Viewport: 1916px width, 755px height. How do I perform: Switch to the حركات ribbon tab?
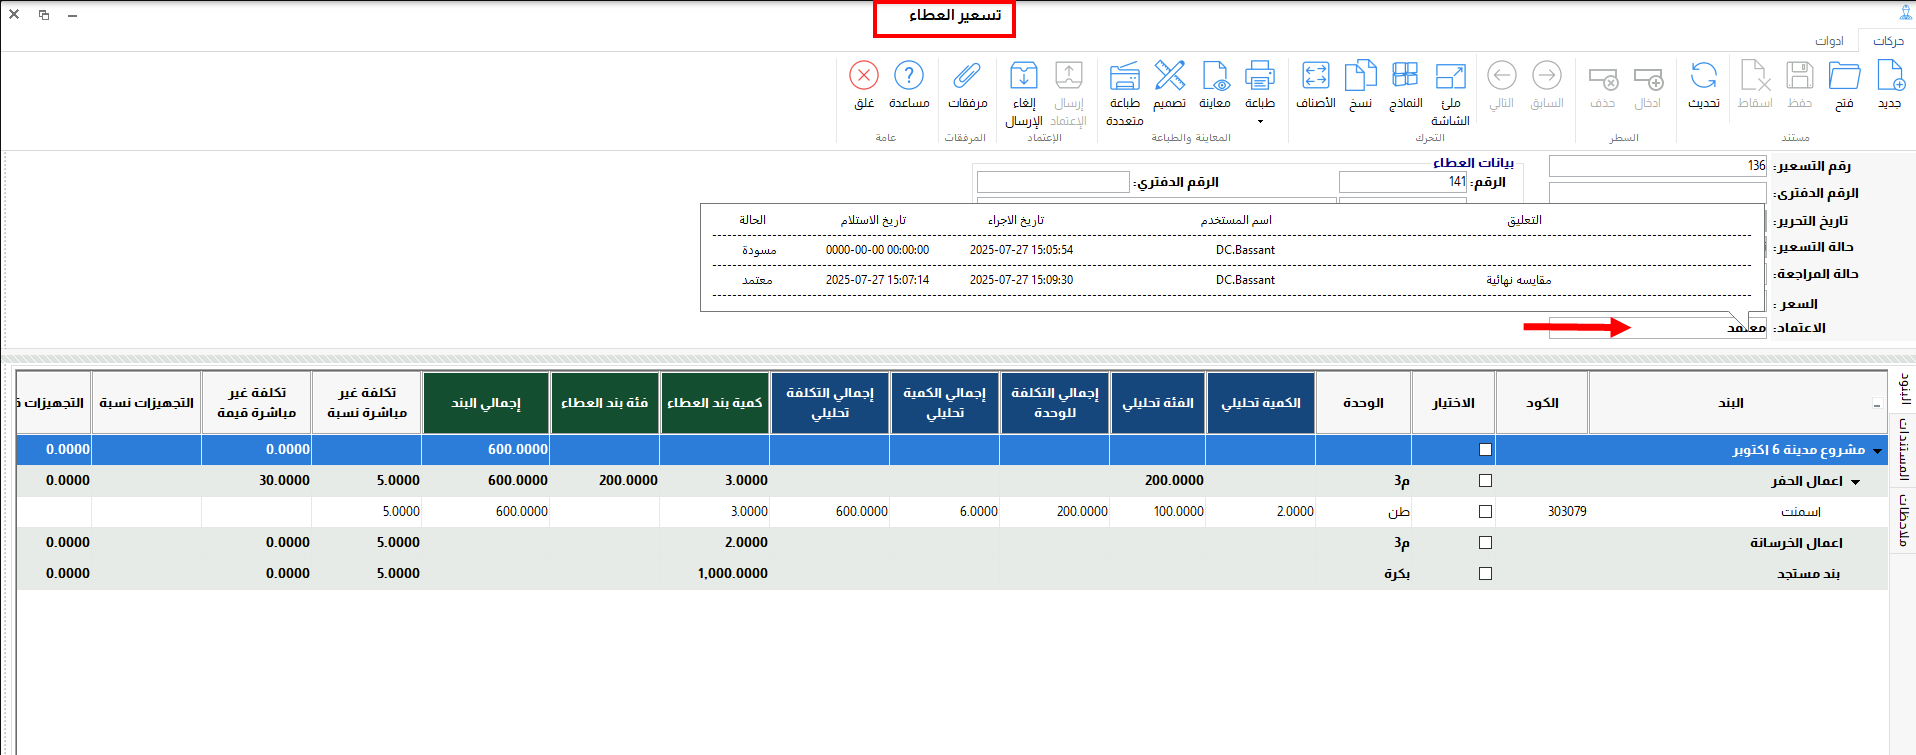1888,41
